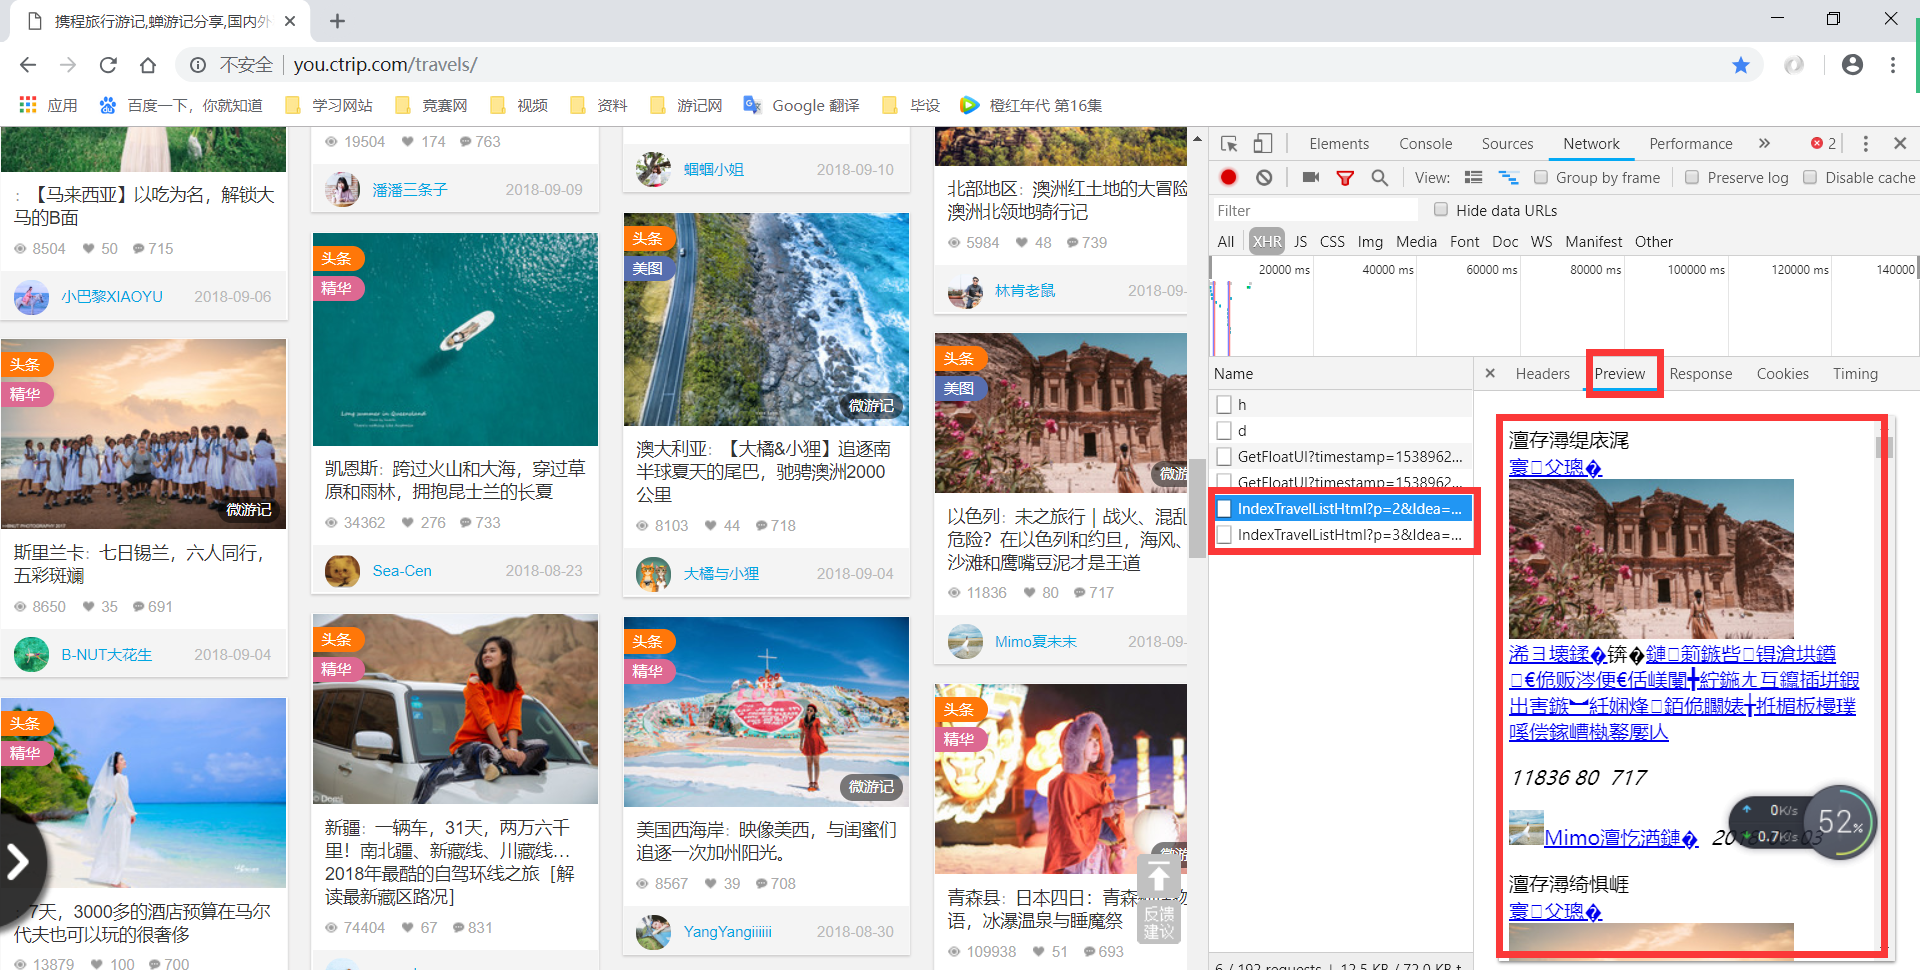Open the Chrome profile avatar

click(1852, 65)
